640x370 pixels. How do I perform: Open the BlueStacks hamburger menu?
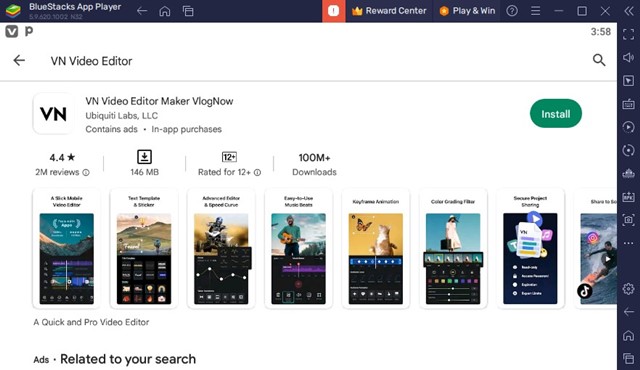coord(536,11)
